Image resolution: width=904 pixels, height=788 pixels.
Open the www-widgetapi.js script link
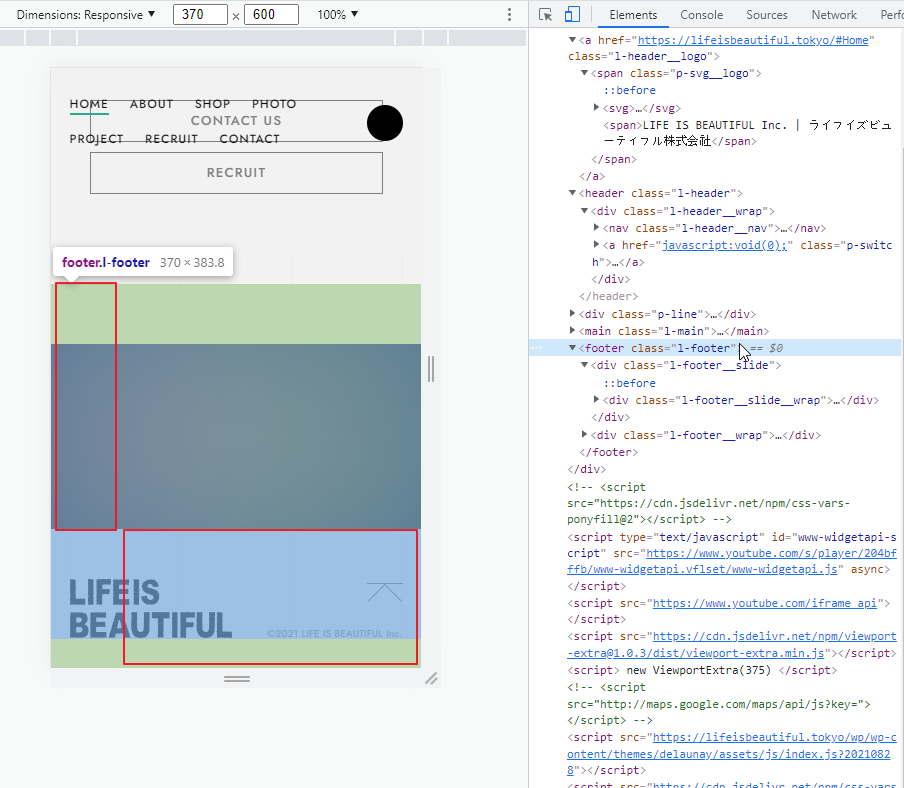click(732, 561)
